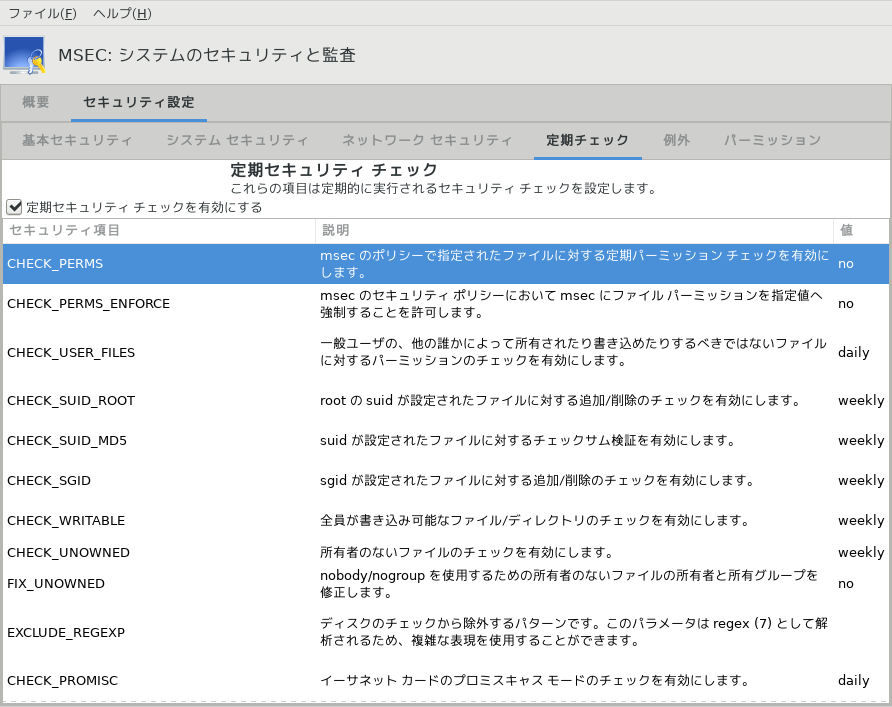Select the FIX_UNOWNED row
The height and width of the screenshot is (707, 892).
click(x=445, y=584)
